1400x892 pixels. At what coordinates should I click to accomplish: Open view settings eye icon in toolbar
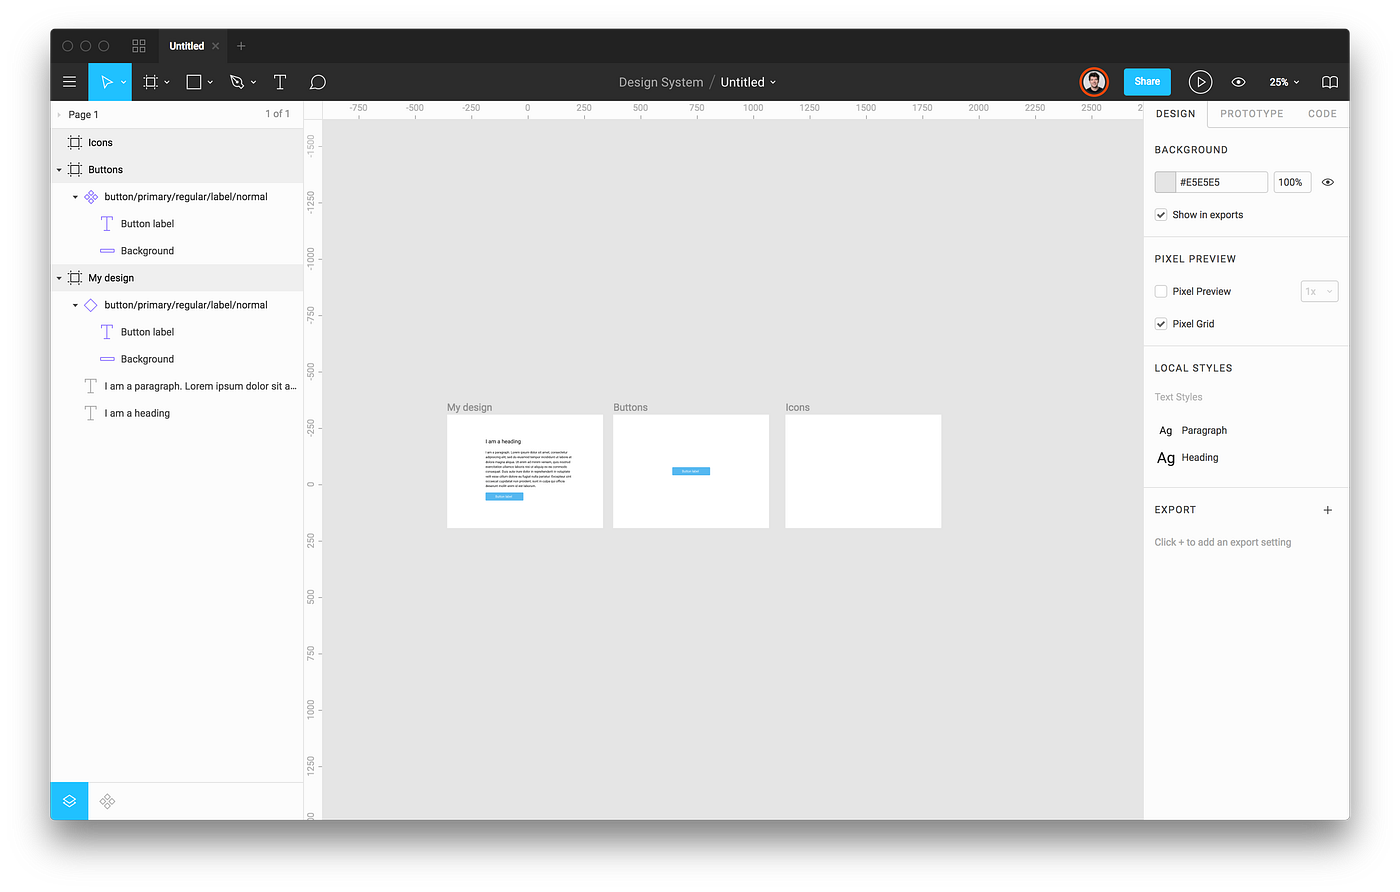click(1238, 82)
